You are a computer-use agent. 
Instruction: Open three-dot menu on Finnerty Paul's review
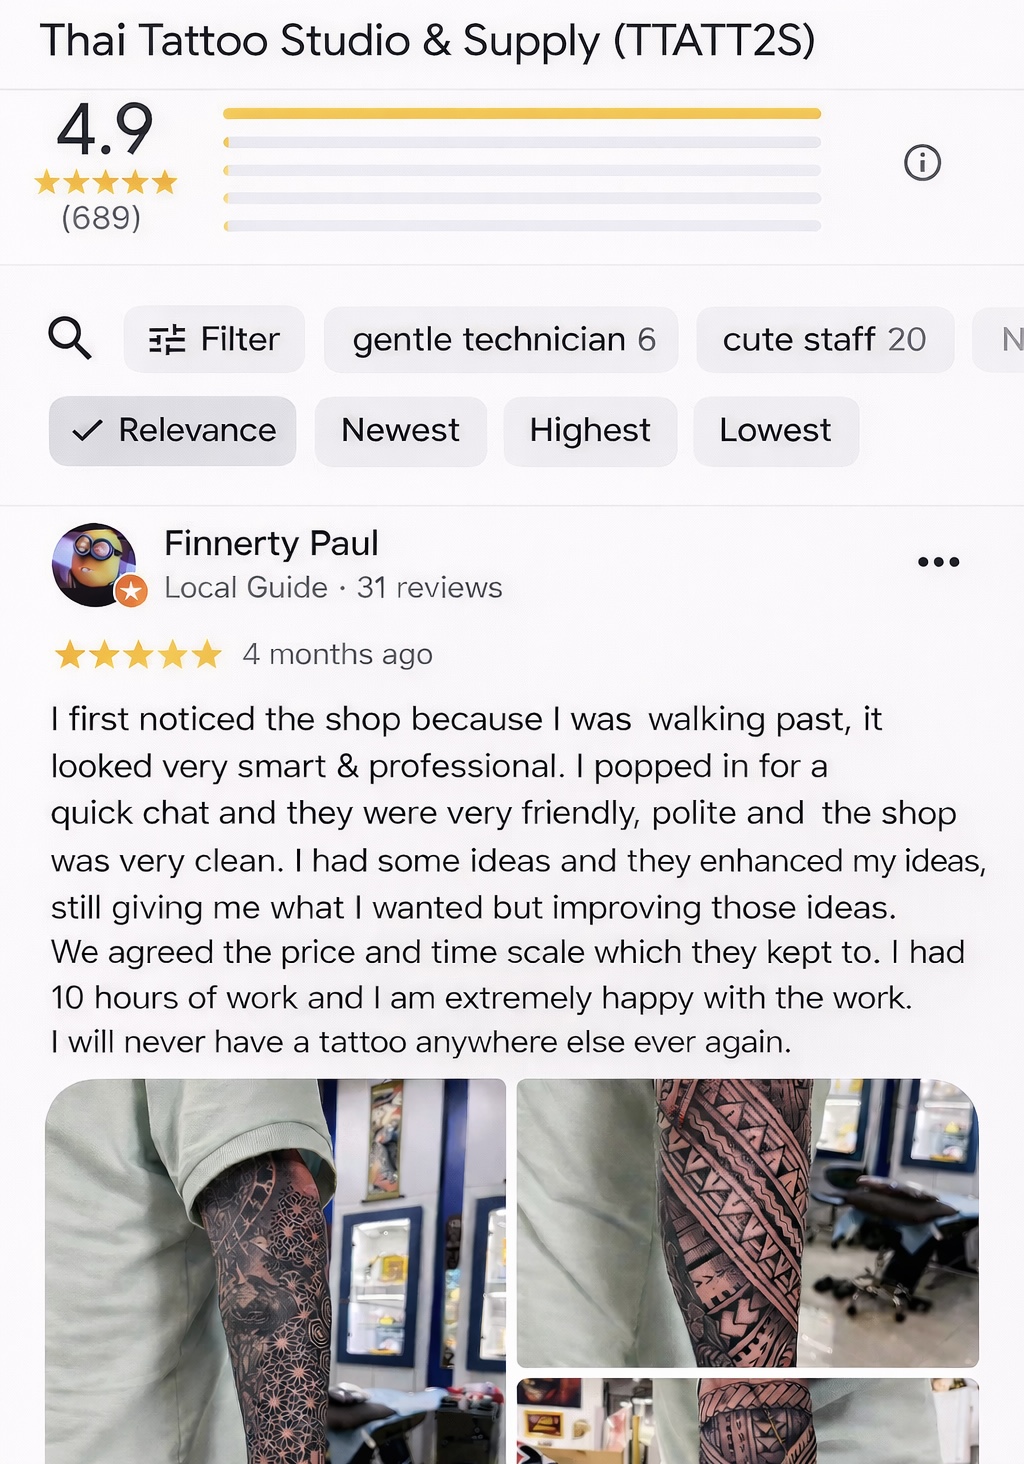[x=938, y=562]
